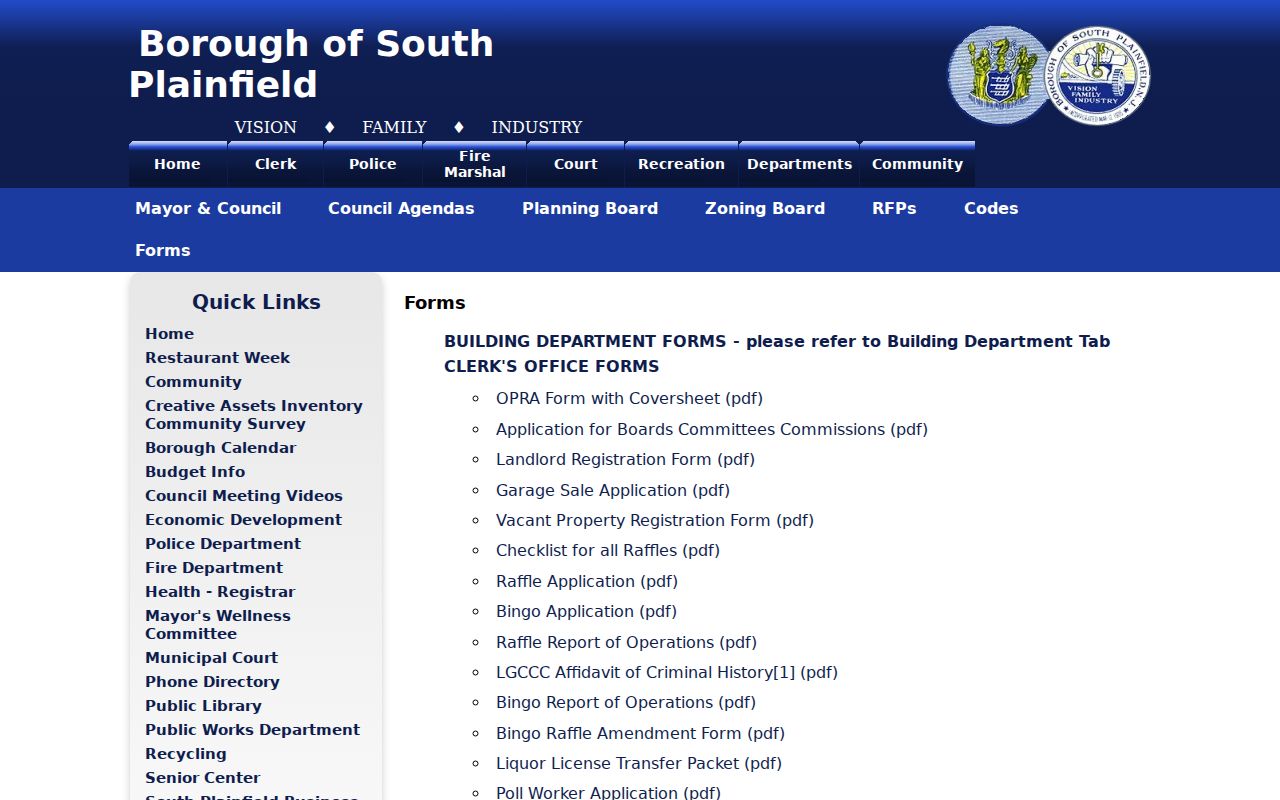Open Mayor's Wellness Committee link
Viewport: 1280px width, 800px height.
click(218, 625)
